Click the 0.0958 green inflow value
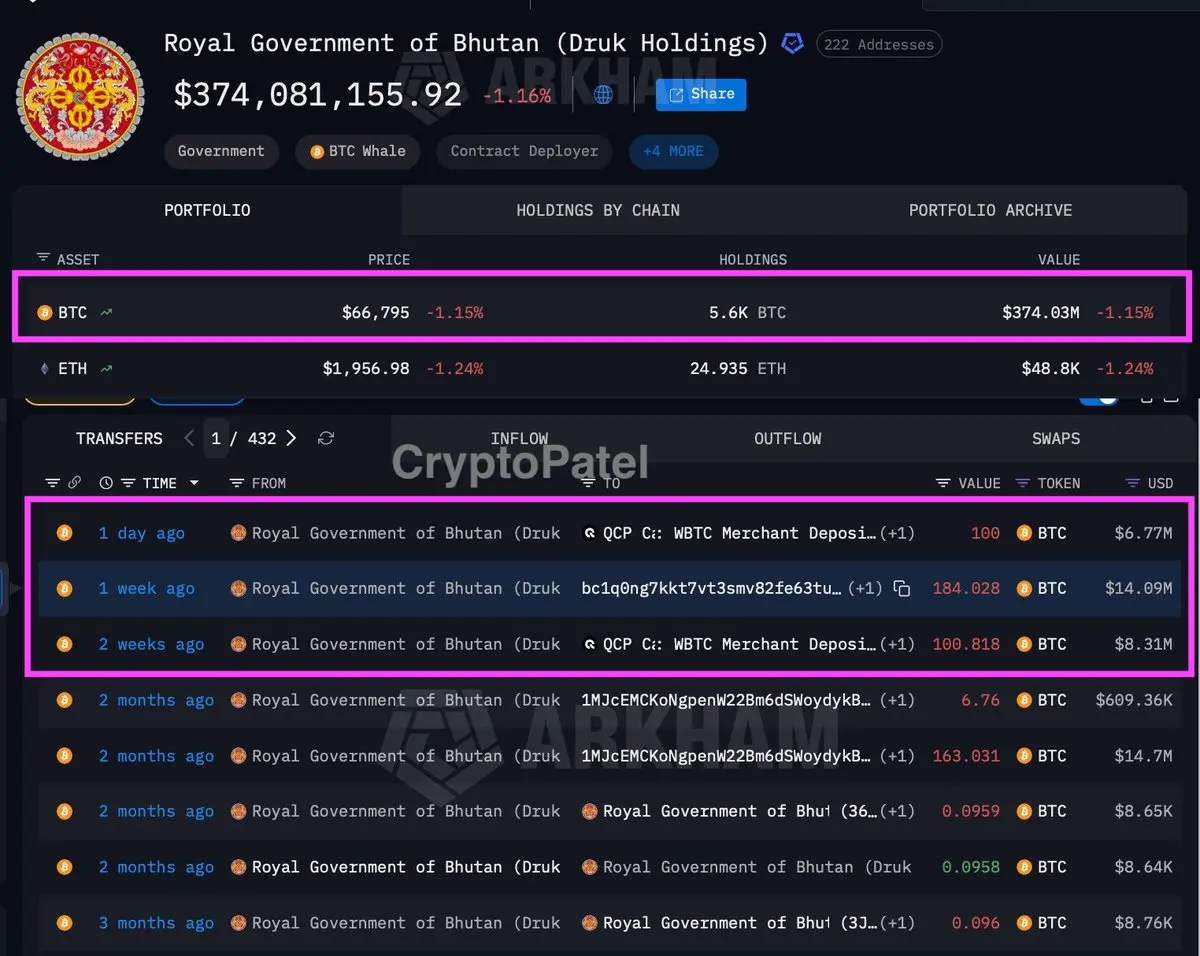 [971, 867]
